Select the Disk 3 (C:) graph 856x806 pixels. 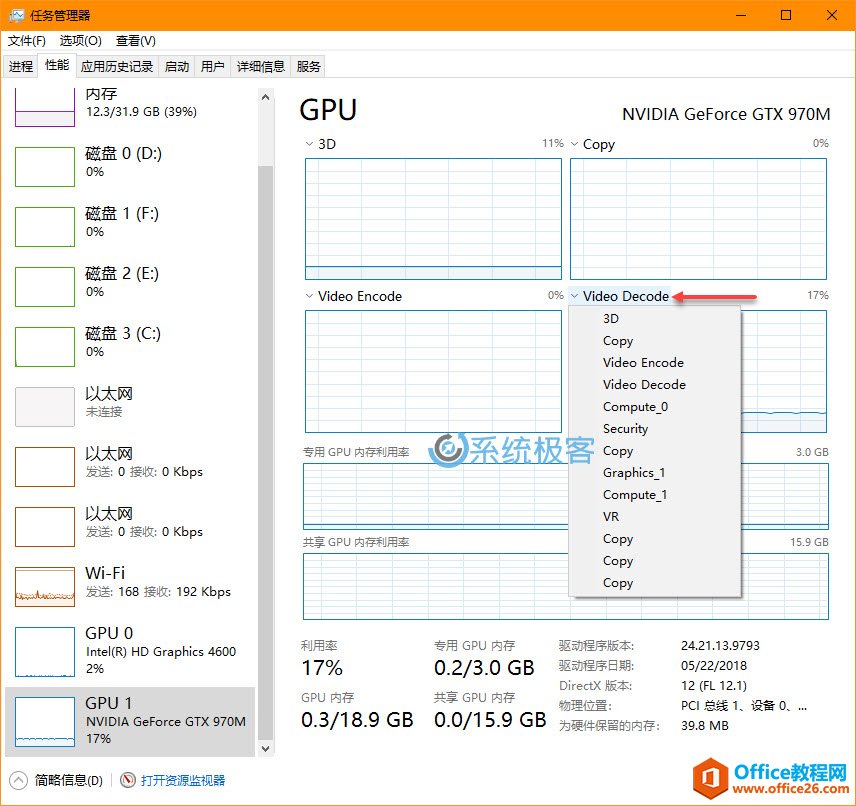[45, 346]
